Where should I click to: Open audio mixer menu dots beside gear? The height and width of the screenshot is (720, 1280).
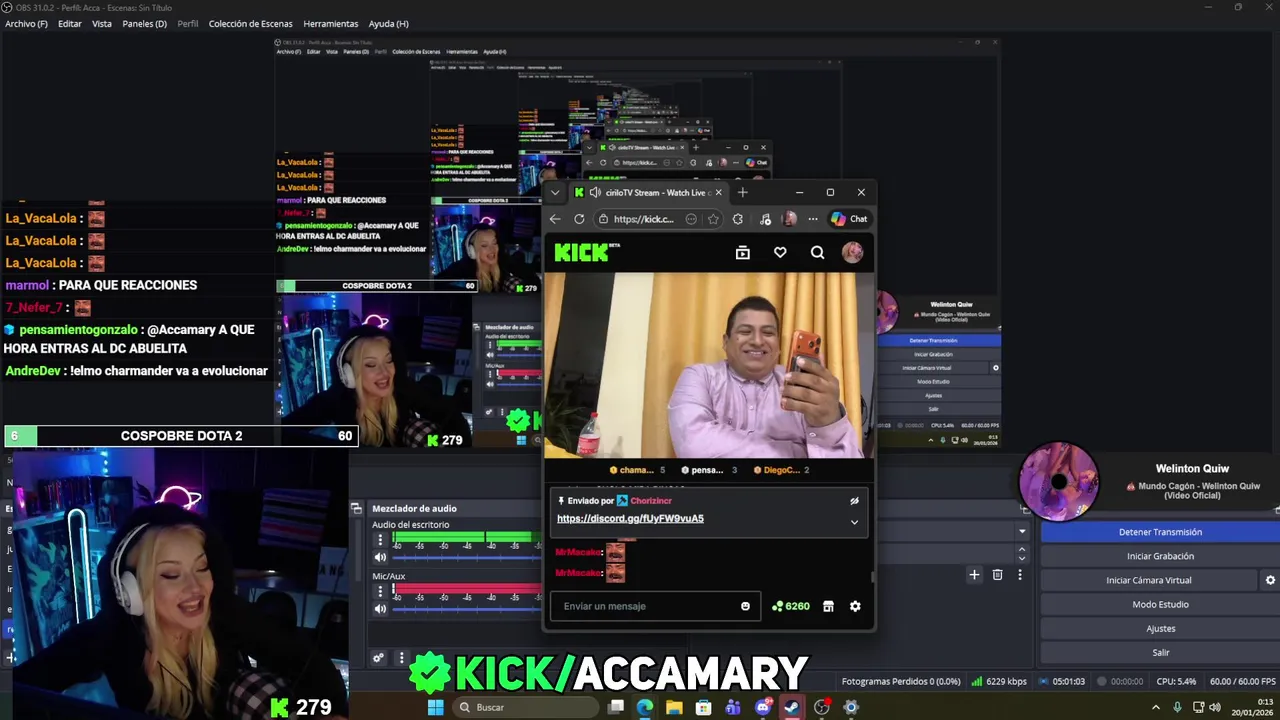click(401, 658)
